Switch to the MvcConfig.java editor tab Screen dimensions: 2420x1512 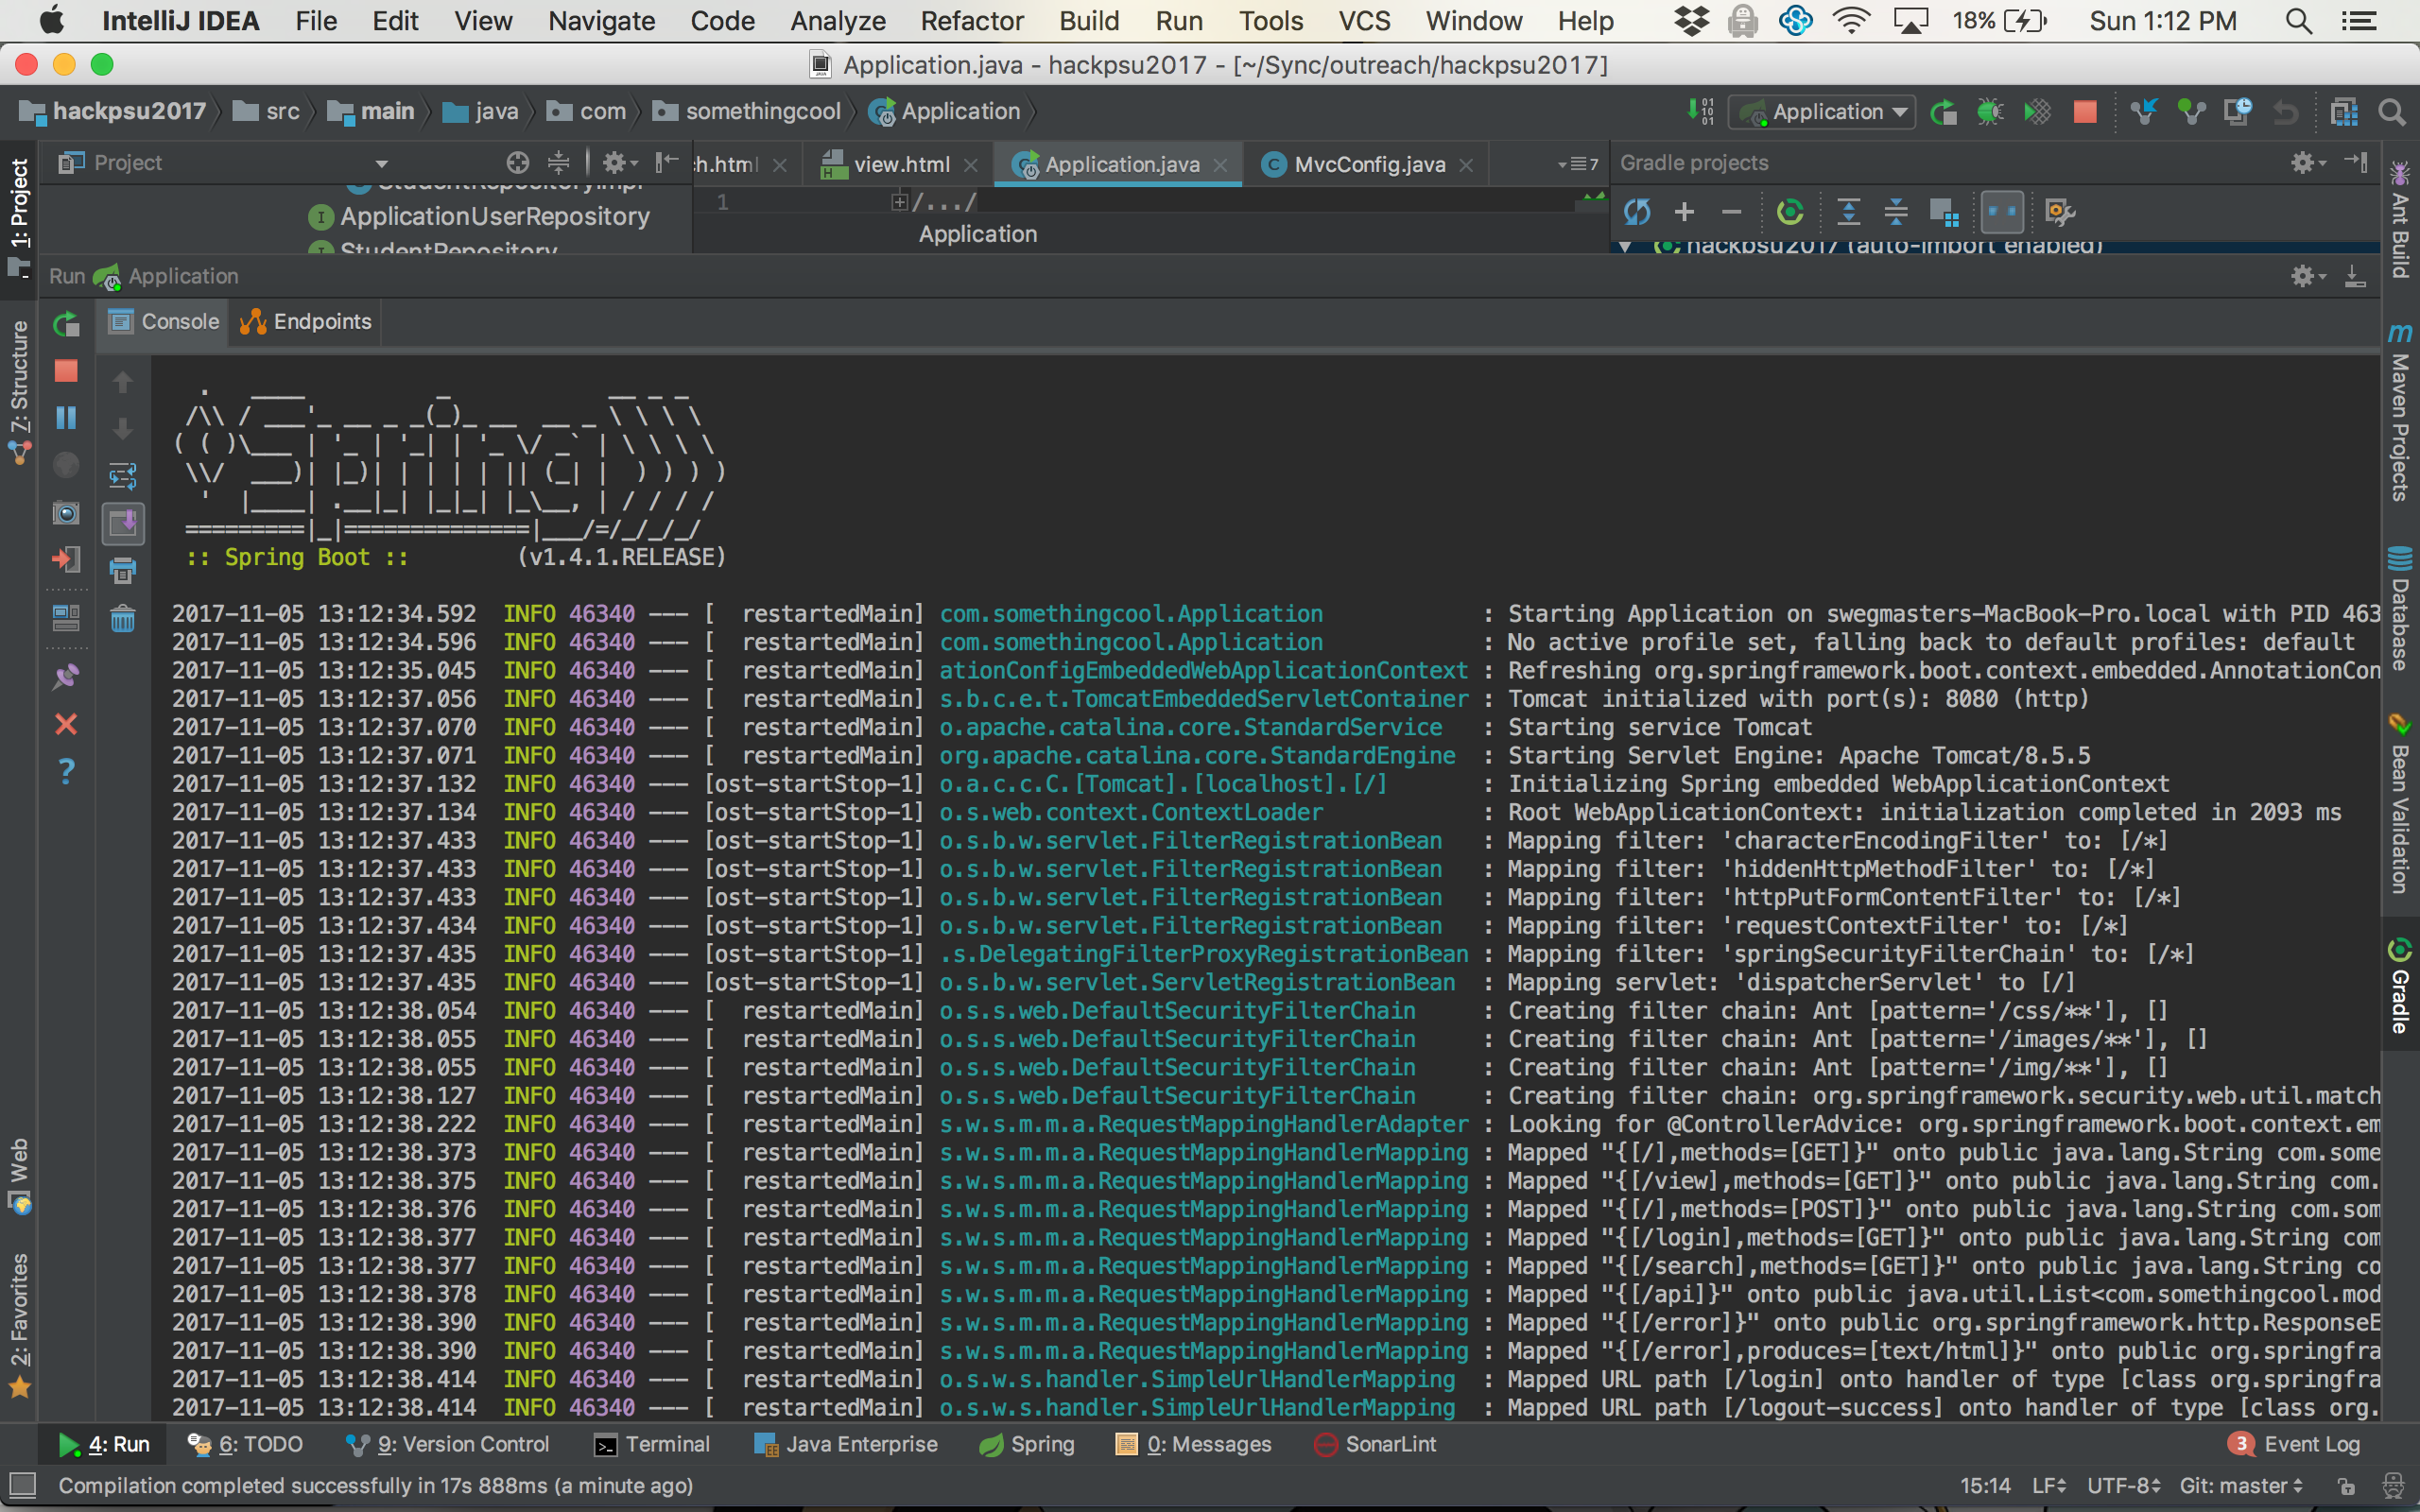1367,165
